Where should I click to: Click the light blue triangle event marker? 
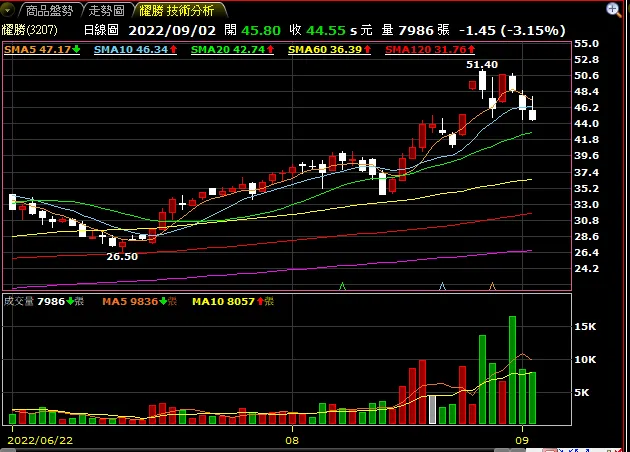click(442, 286)
